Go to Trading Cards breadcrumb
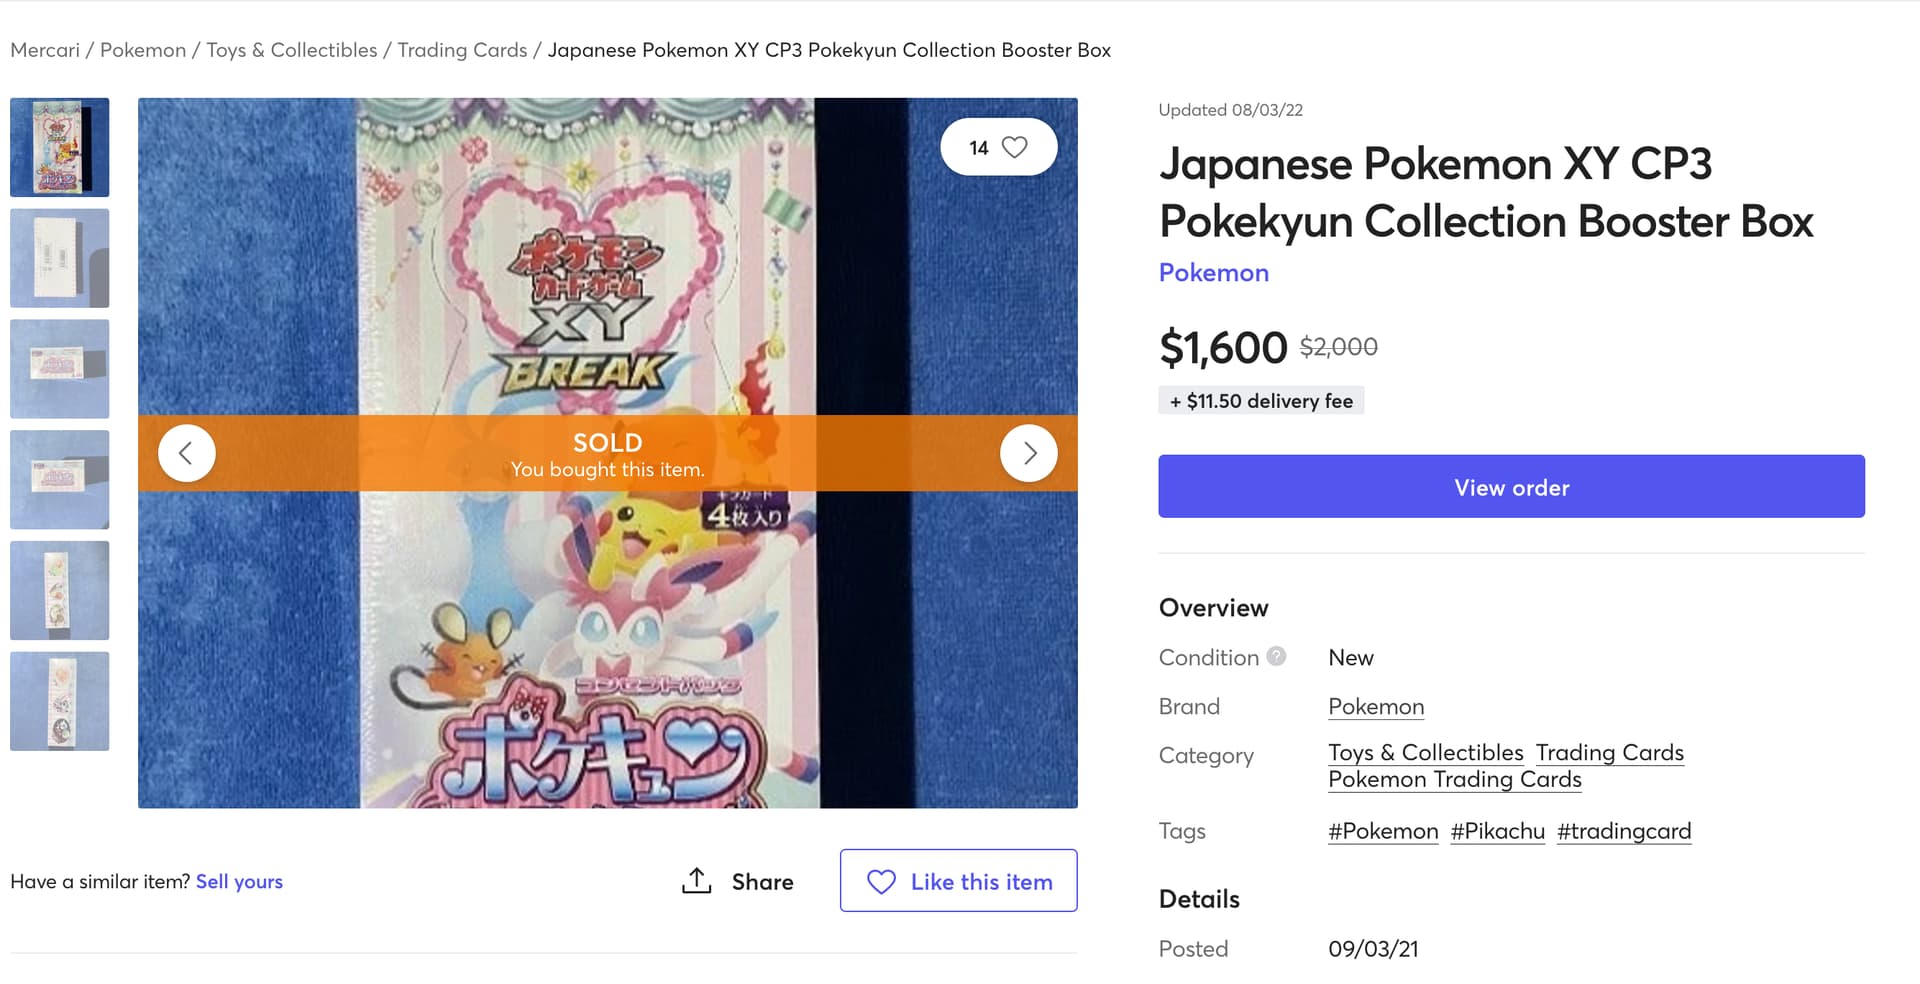The width and height of the screenshot is (1920, 984). tap(462, 50)
